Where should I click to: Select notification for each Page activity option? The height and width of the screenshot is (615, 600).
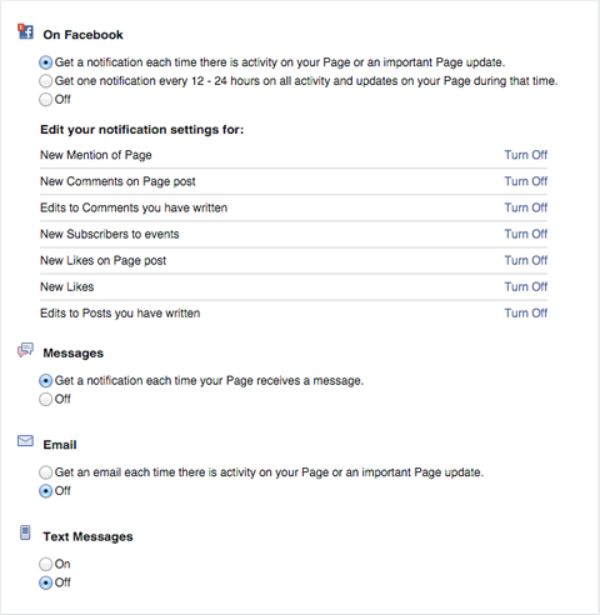(x=46, y=62)
